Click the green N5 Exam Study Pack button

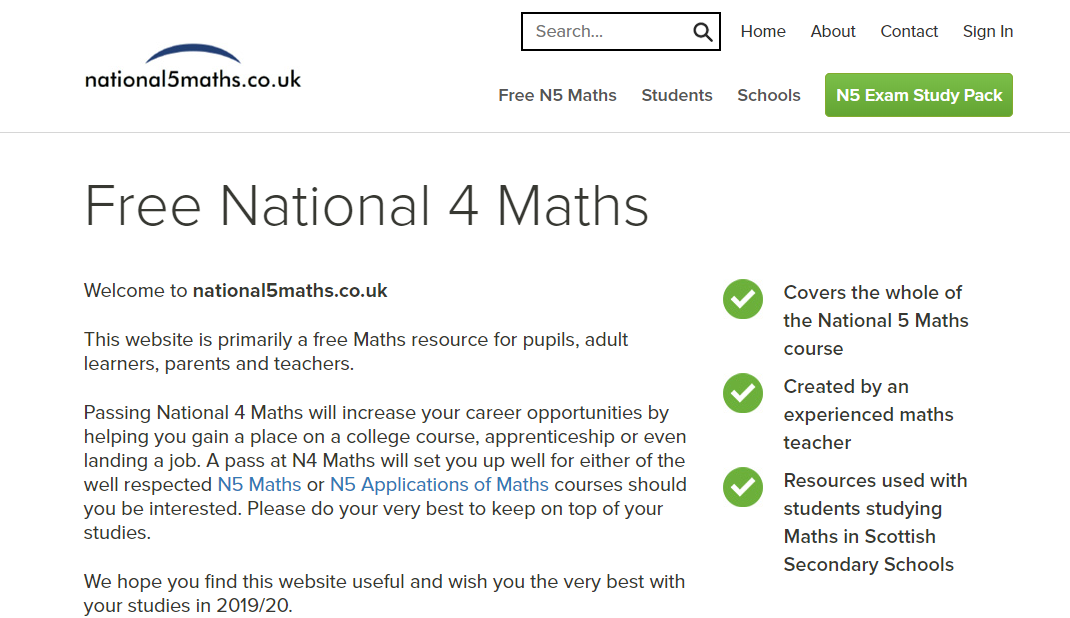click(x=918, y=95)
